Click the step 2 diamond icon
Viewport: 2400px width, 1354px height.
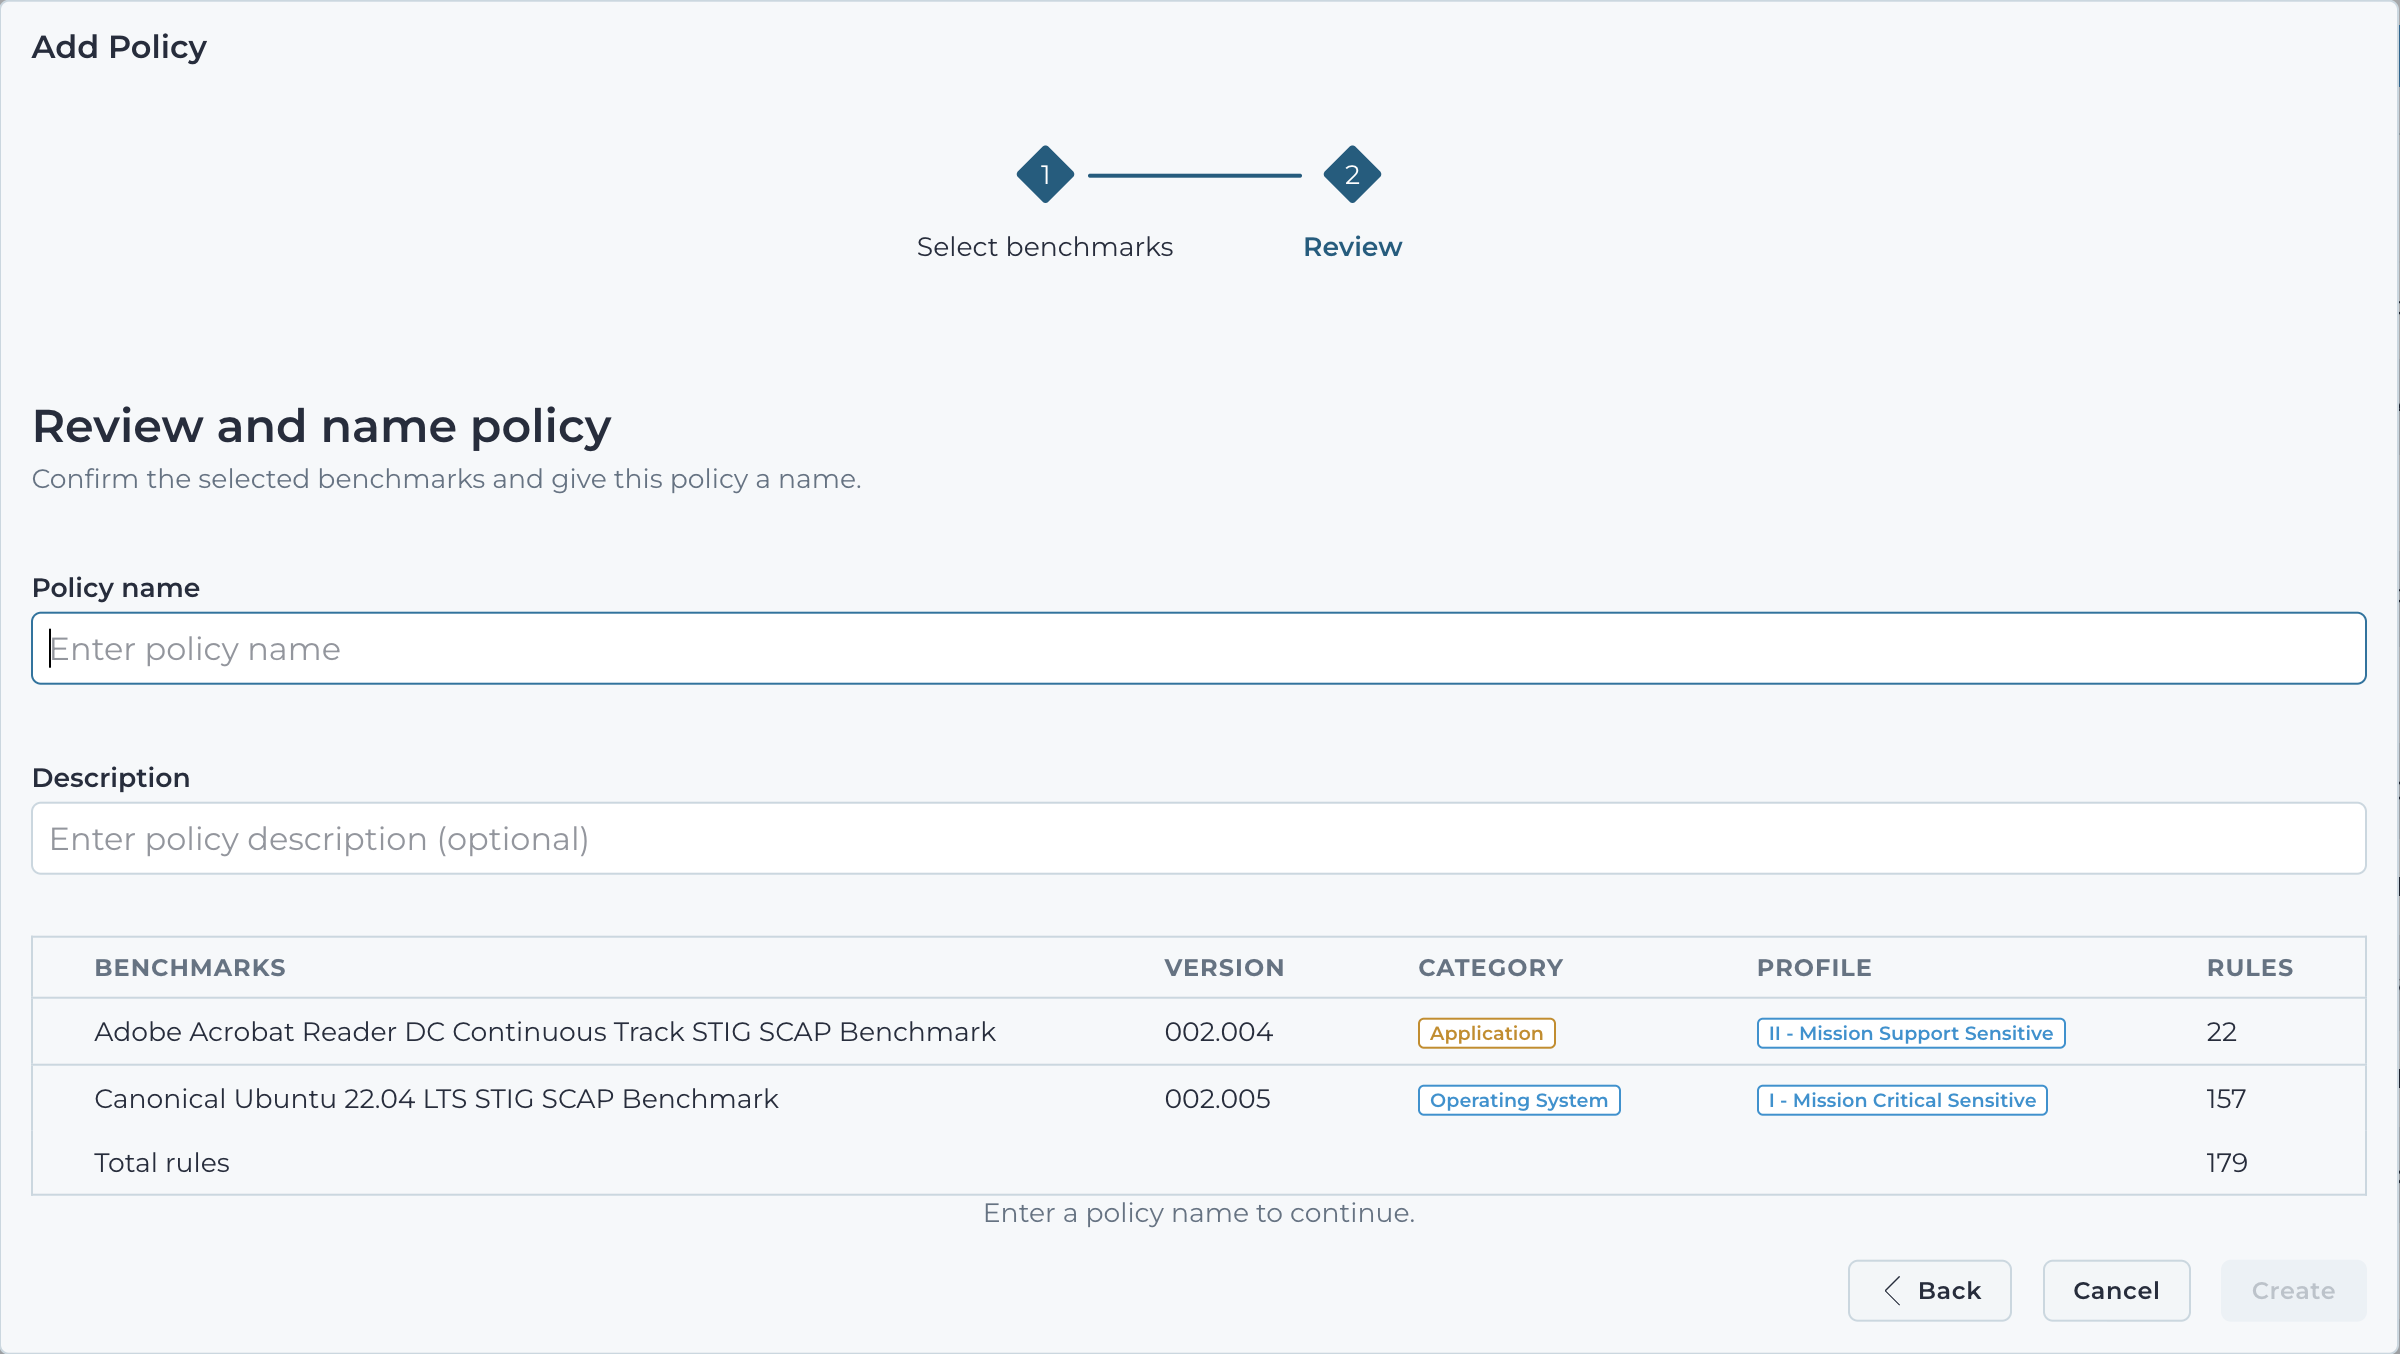[1352, 174]
